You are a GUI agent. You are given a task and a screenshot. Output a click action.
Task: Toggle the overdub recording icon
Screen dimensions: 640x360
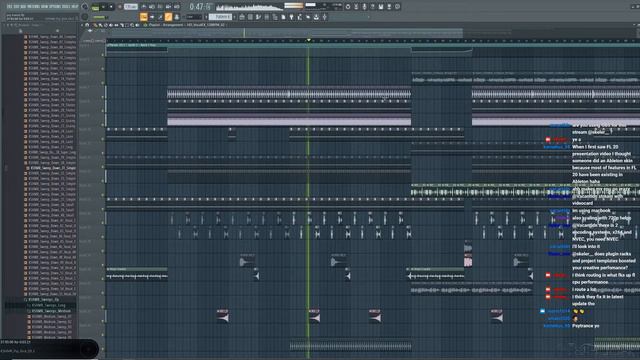tap(168, 7)
